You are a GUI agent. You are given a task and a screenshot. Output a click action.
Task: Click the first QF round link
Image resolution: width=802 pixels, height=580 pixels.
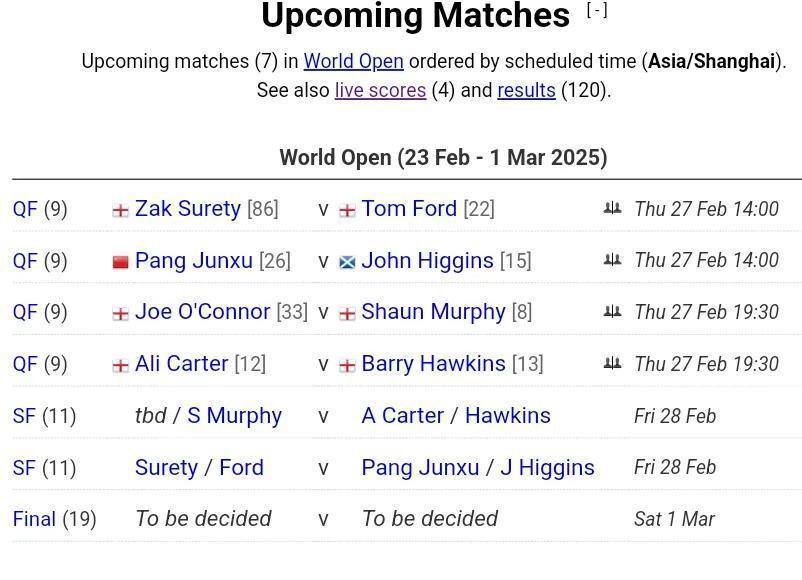coord(25,209)
